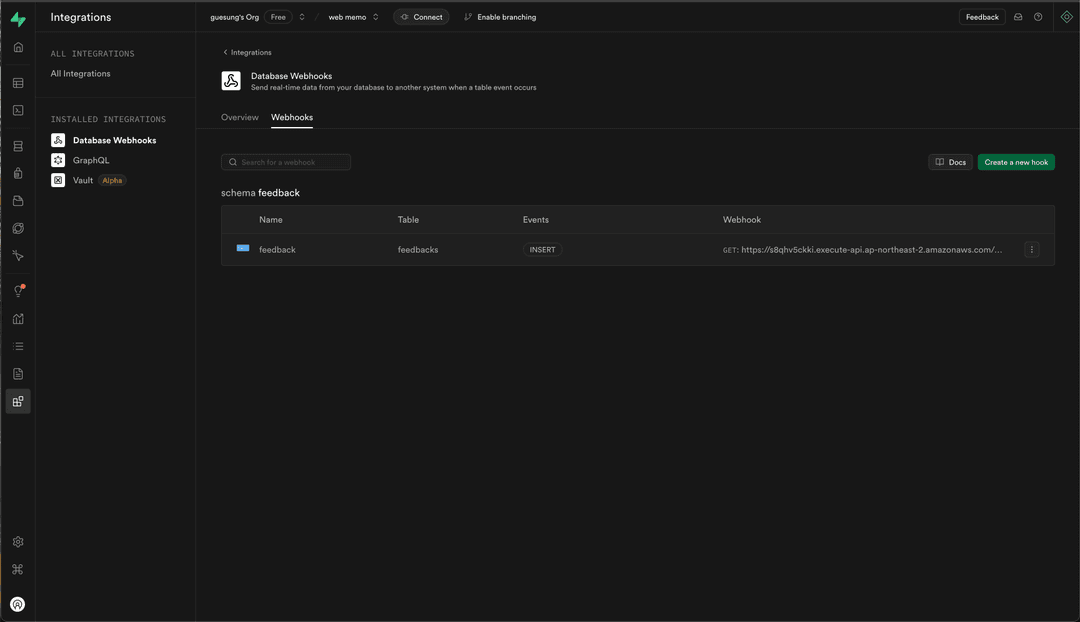This screenshot has width=1080, height=622.
Task: Go back via Integrations breadcrumb link
Action: tap(247, 52)
